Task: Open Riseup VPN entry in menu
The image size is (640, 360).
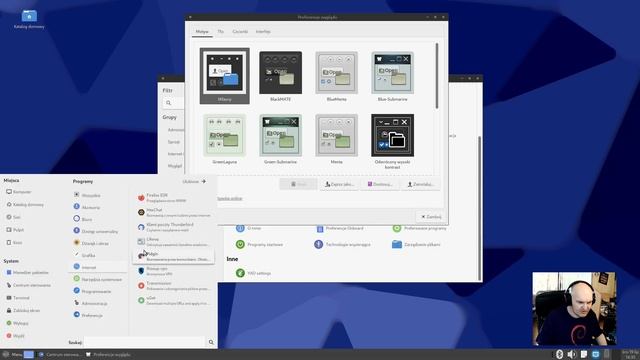Action: click(x=173, y=271)
